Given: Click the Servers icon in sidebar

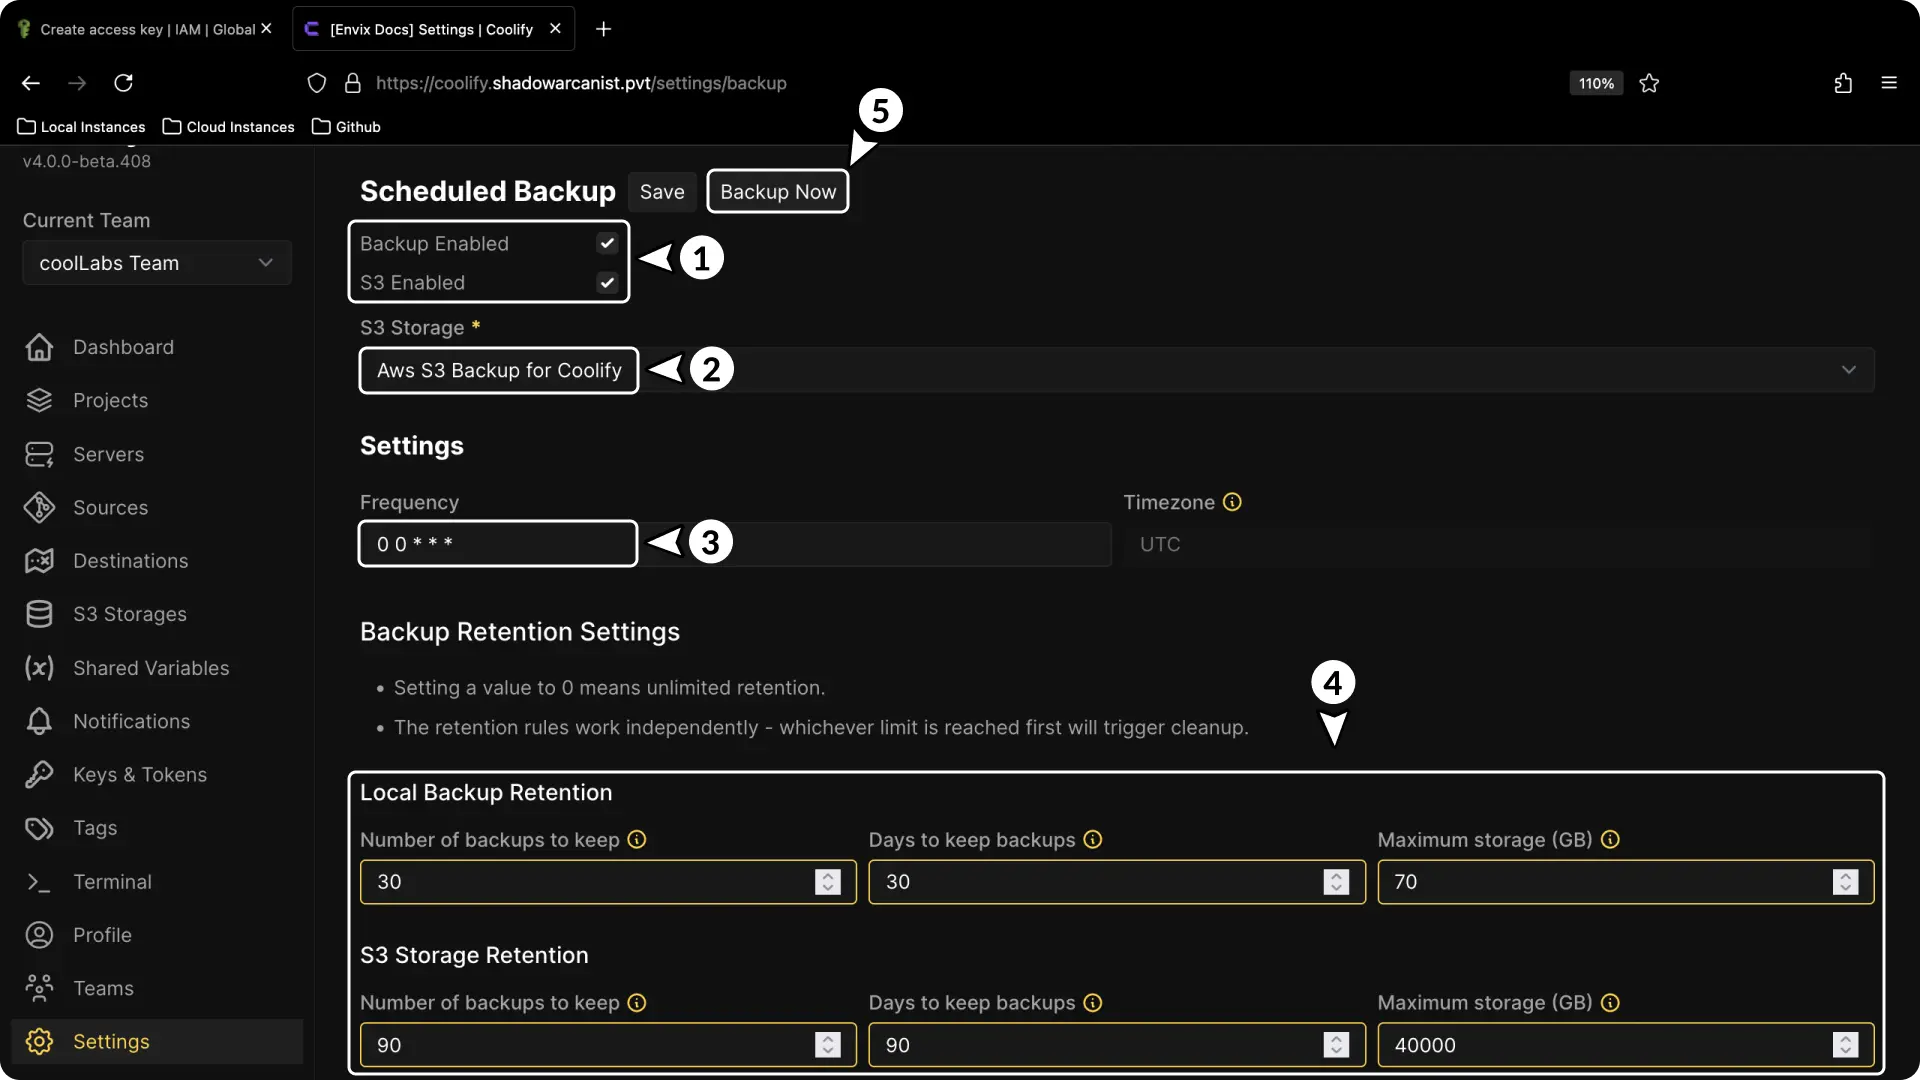Looking at the screenshot, I should tap(38, 454).
